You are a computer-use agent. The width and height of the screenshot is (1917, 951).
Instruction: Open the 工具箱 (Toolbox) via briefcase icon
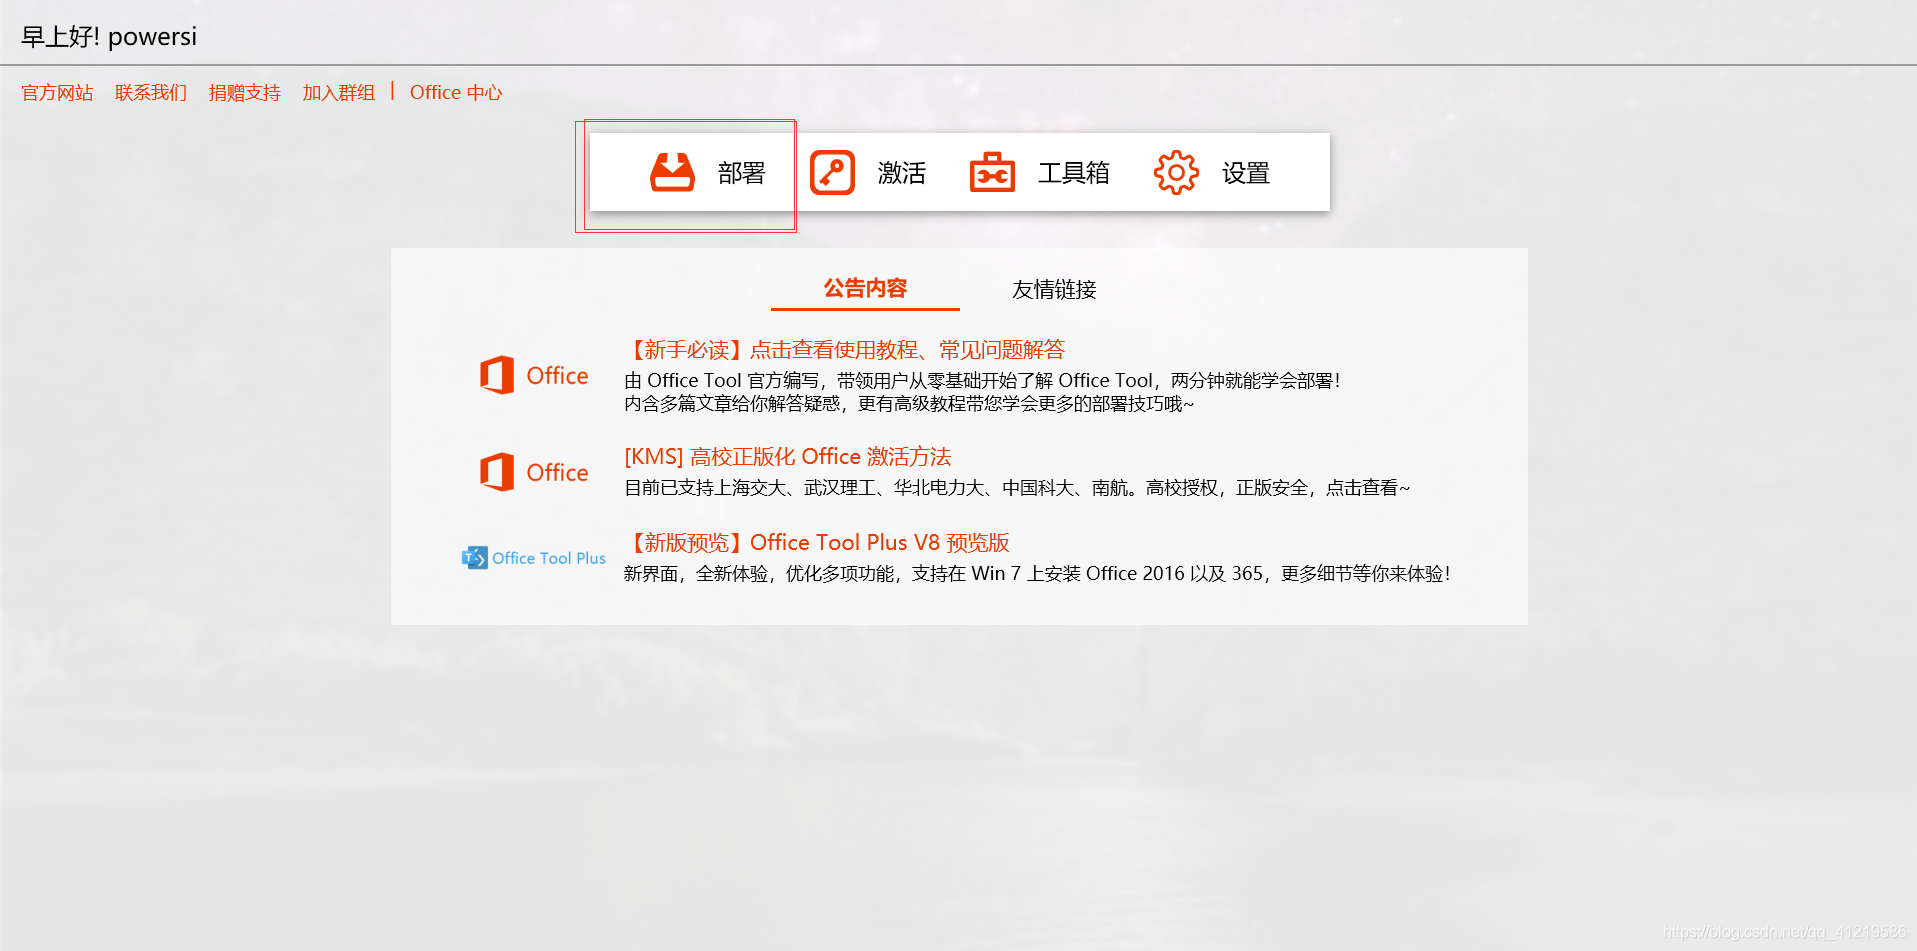(x=991, y=171)
